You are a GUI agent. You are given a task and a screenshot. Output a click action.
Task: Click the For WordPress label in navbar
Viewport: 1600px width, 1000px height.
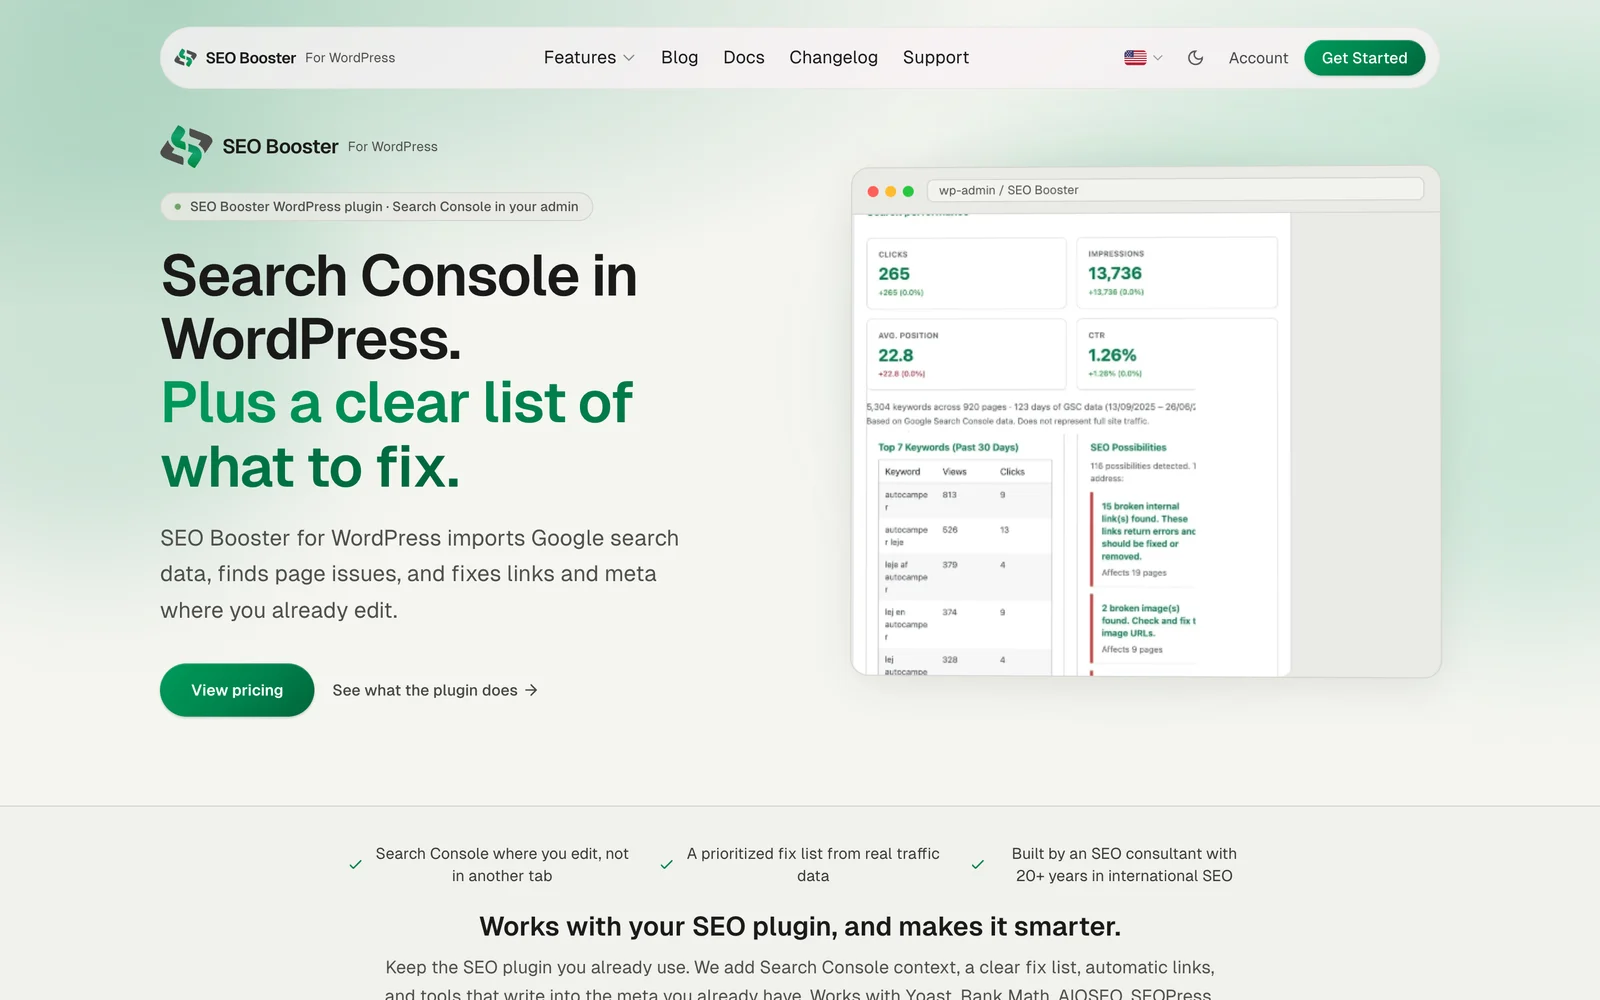coord(350,58)
